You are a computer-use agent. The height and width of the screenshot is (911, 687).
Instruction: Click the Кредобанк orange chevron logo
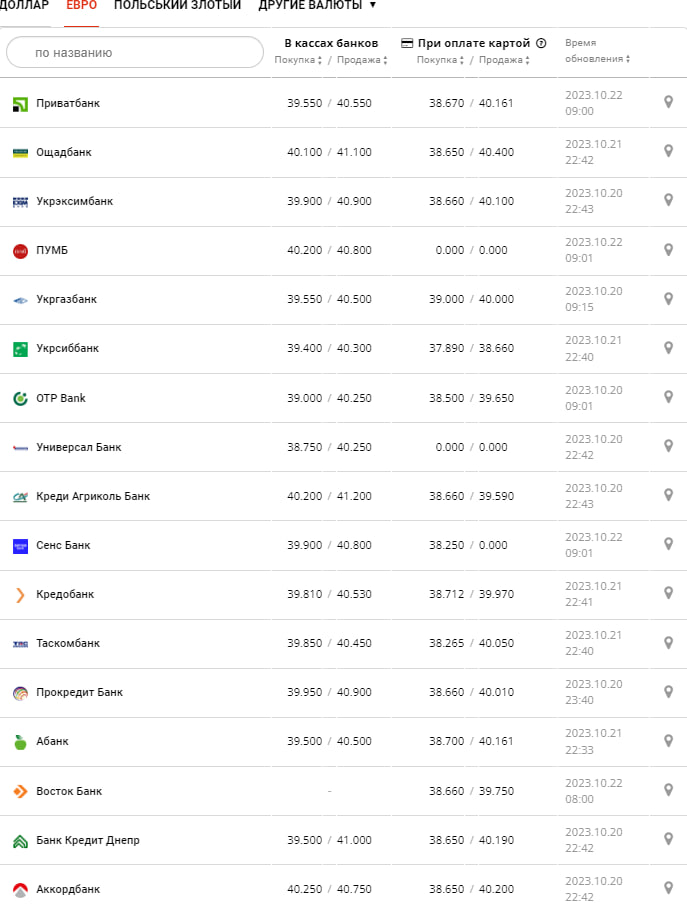20,595
